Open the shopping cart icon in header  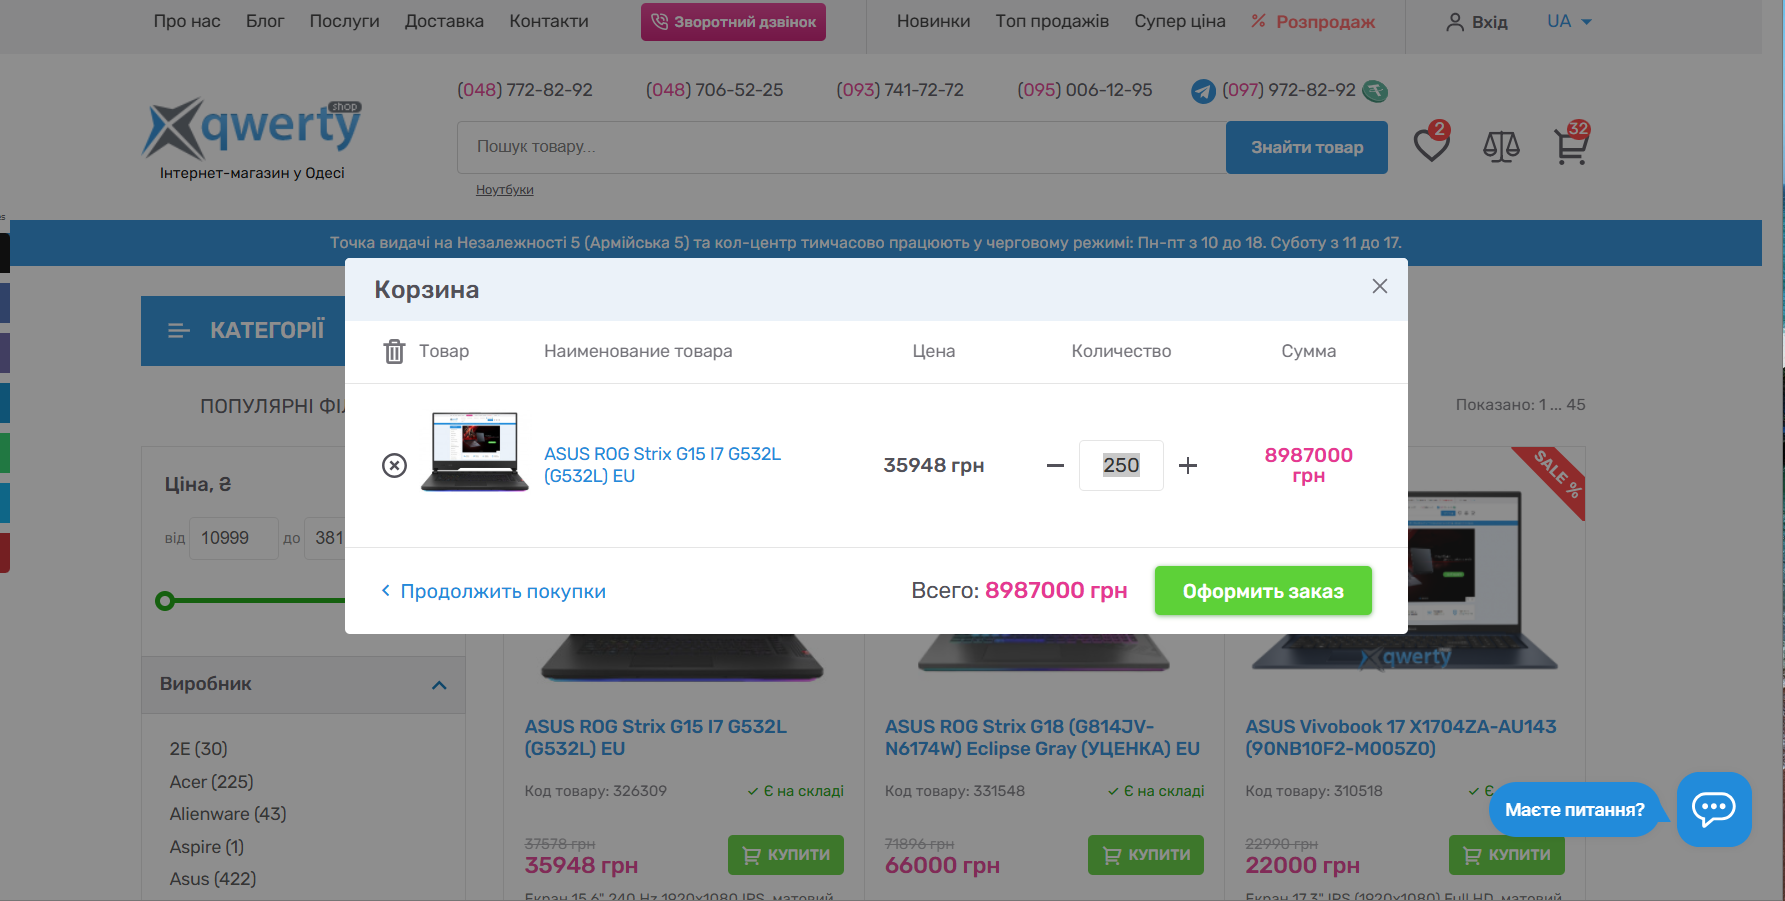[1571, 145]
